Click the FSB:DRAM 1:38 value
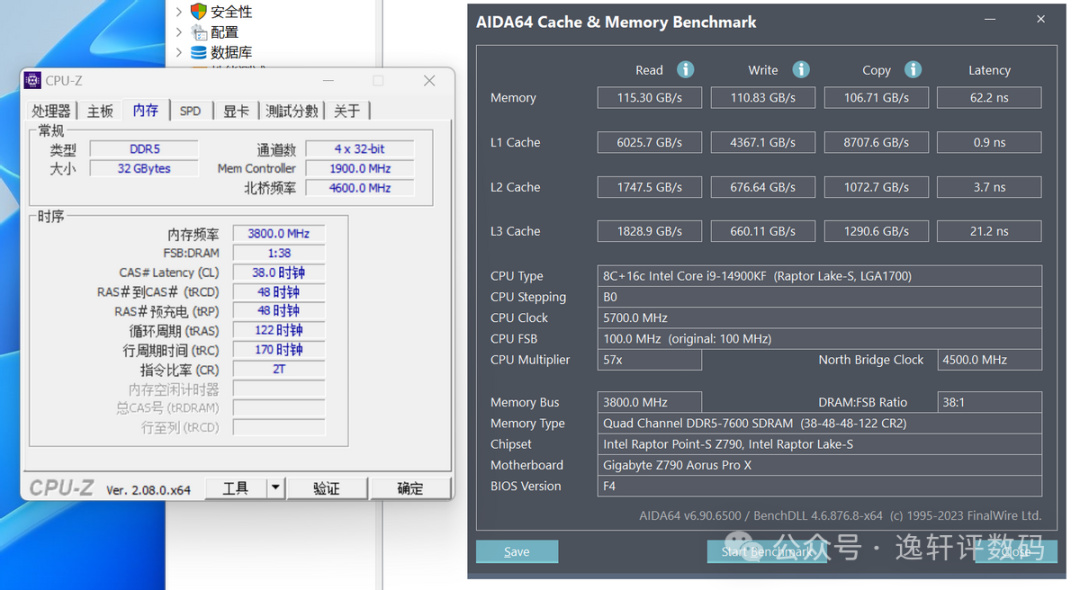 click(x=279, y=253)
